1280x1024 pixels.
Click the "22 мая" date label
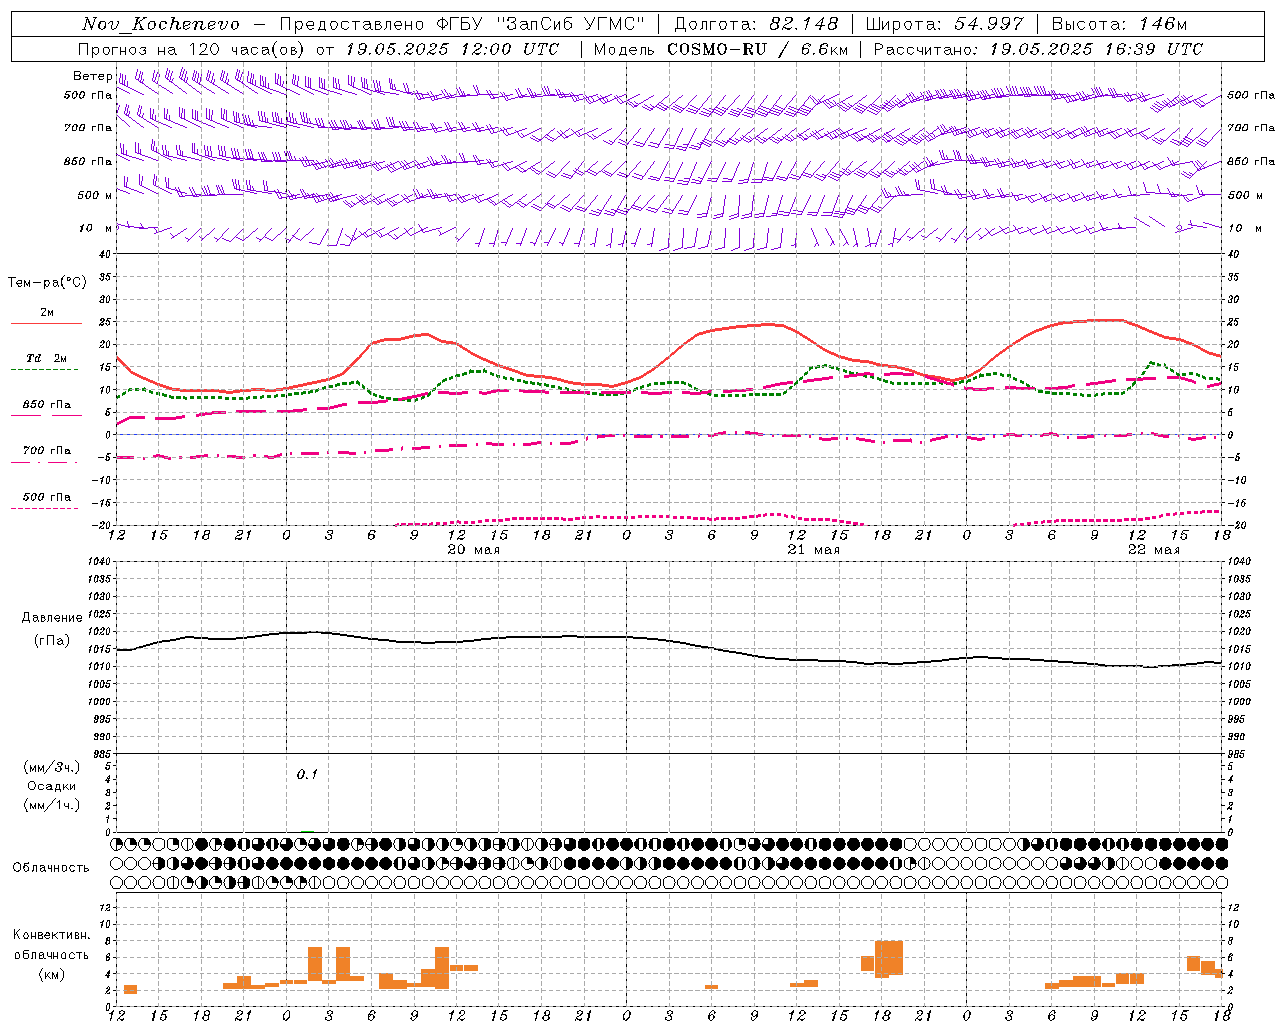tap(1154, 549)
